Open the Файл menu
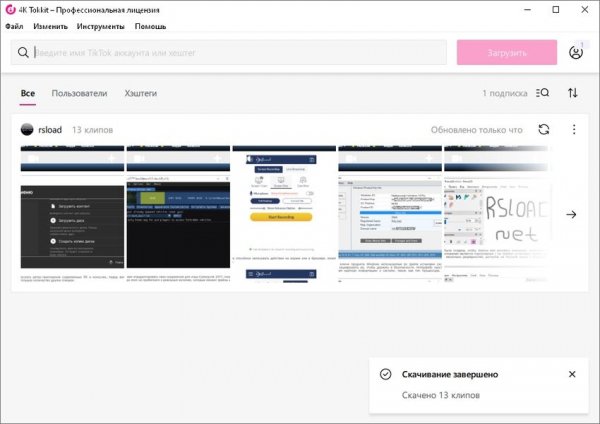Image resolution: width=600 pixels, height=424 pixels. pos(14,26)
